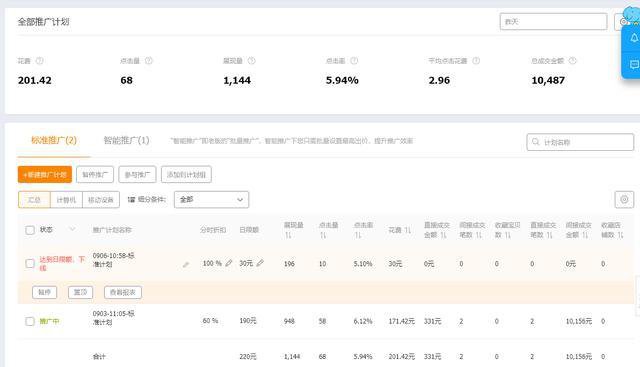Click the orange 新建推广计划 button
The height and width of the screenshot is (367, 640).
45,175
